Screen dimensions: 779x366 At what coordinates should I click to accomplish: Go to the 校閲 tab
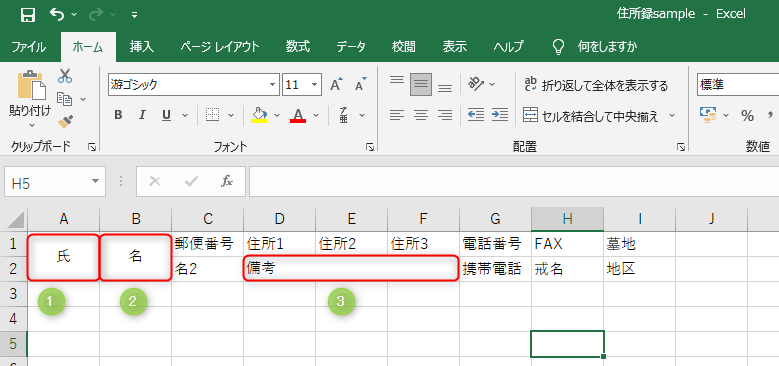pyautogui.click(x=403, y=47)
